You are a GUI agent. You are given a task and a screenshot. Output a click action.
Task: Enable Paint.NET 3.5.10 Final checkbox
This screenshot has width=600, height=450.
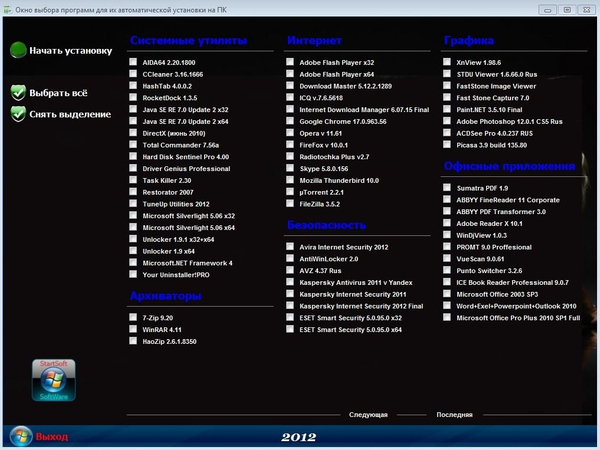coord(447,109)
